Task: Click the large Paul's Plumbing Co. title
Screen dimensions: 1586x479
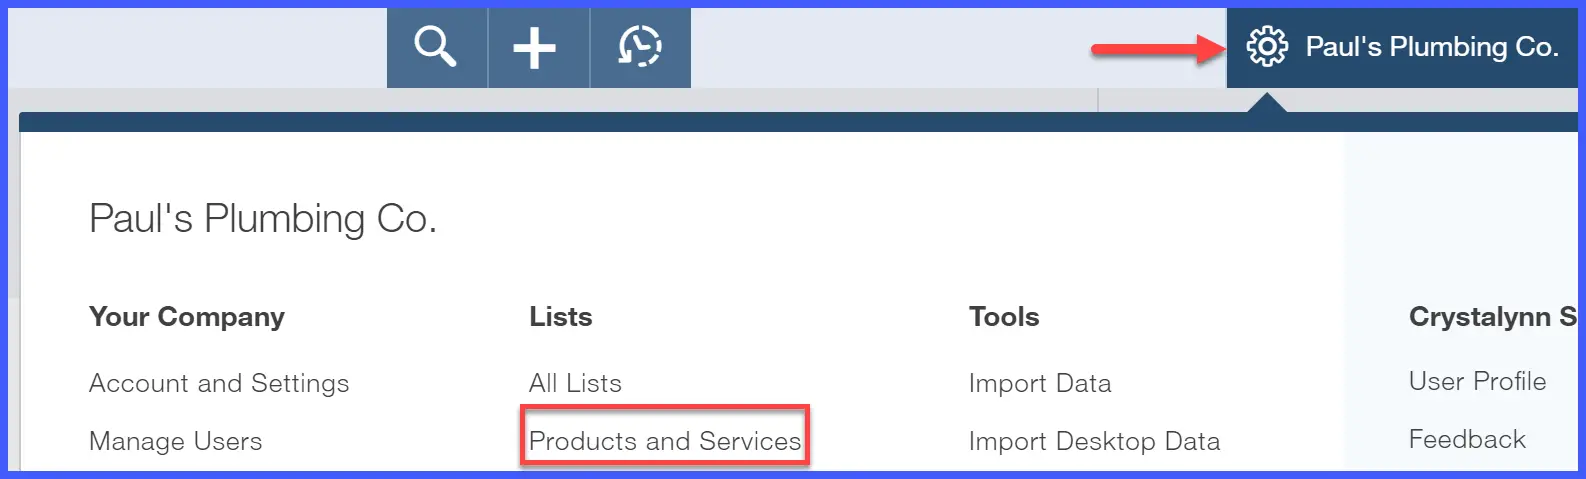Action: (263, 218)
